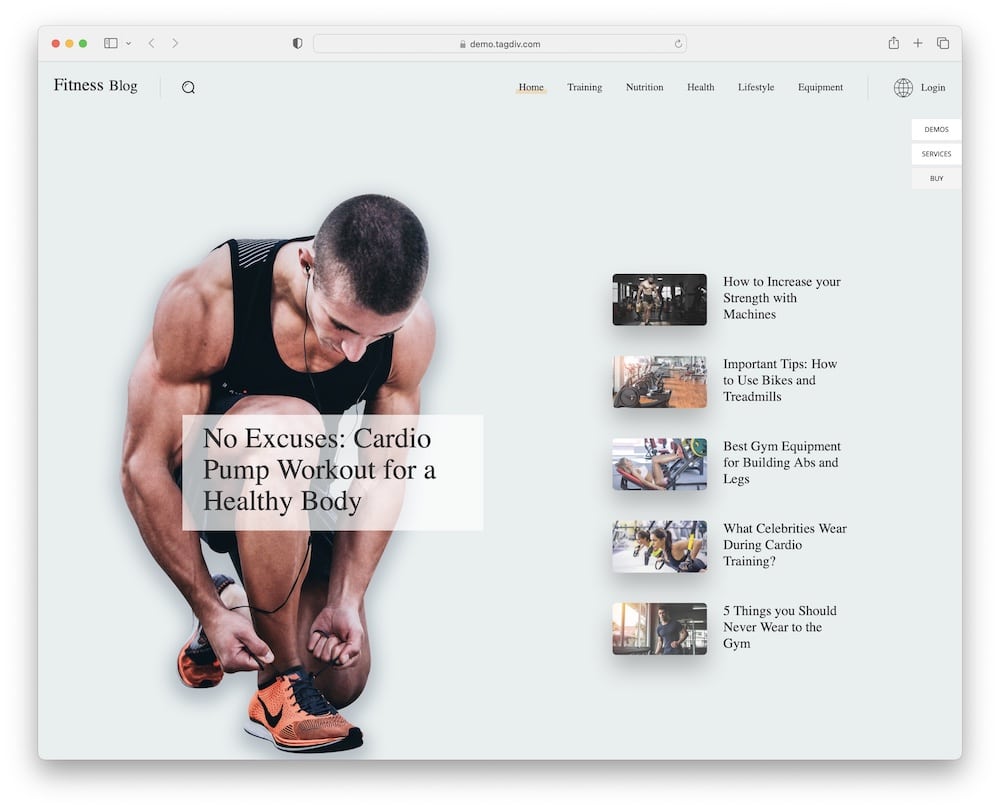Go back with the browser back arrow
Viewport: 1000px width, 810px height.
click(x=151, y=43)
